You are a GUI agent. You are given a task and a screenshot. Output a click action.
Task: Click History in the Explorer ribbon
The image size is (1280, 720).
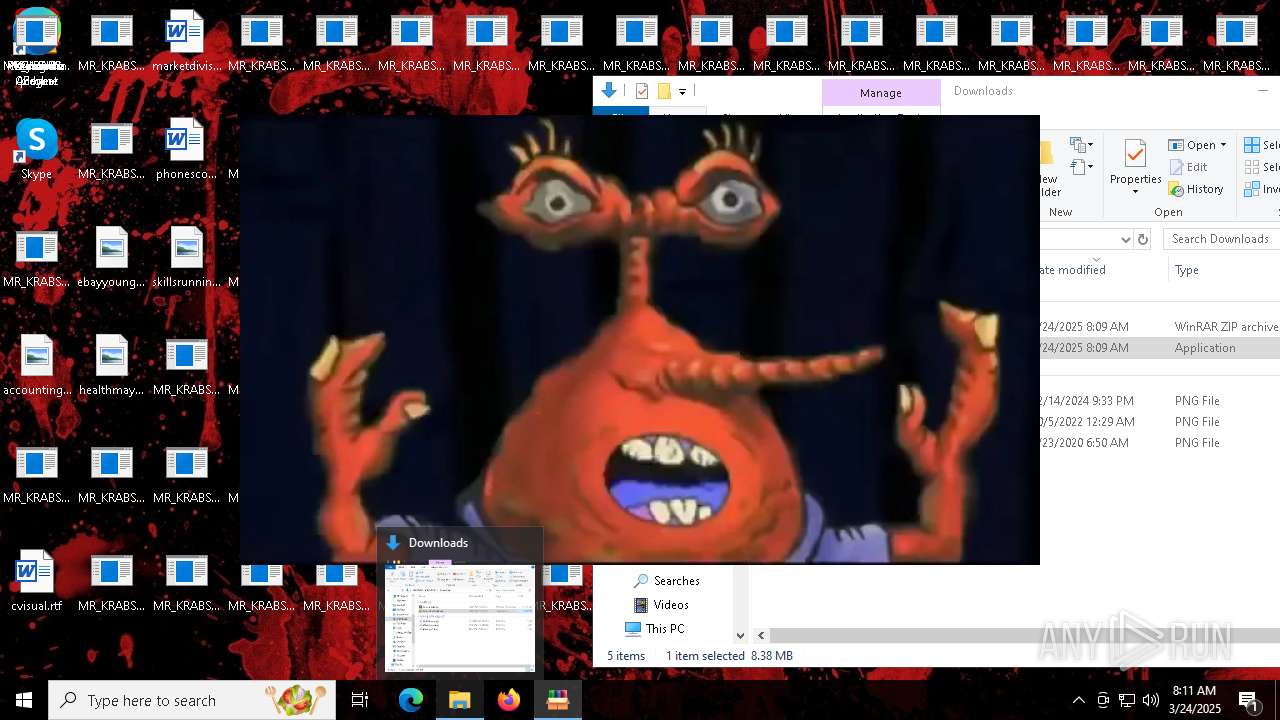pos(1196,189)
